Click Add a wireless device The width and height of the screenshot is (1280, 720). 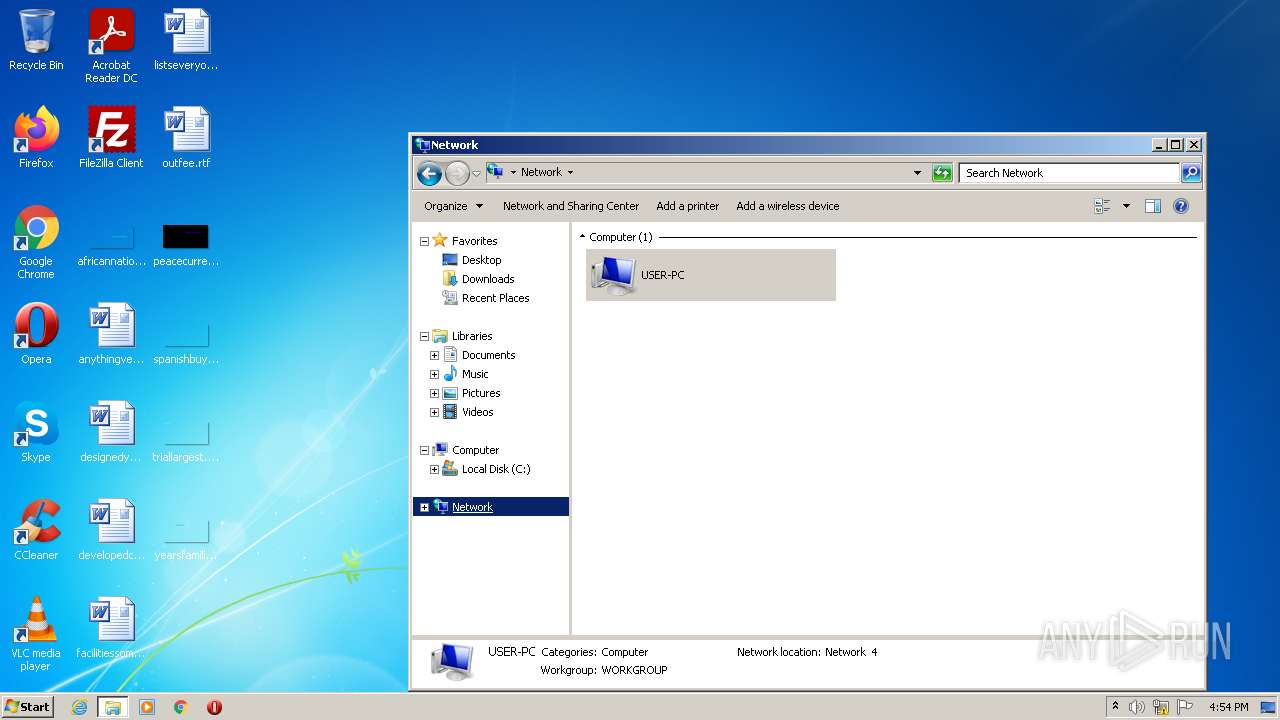point(788,206)
